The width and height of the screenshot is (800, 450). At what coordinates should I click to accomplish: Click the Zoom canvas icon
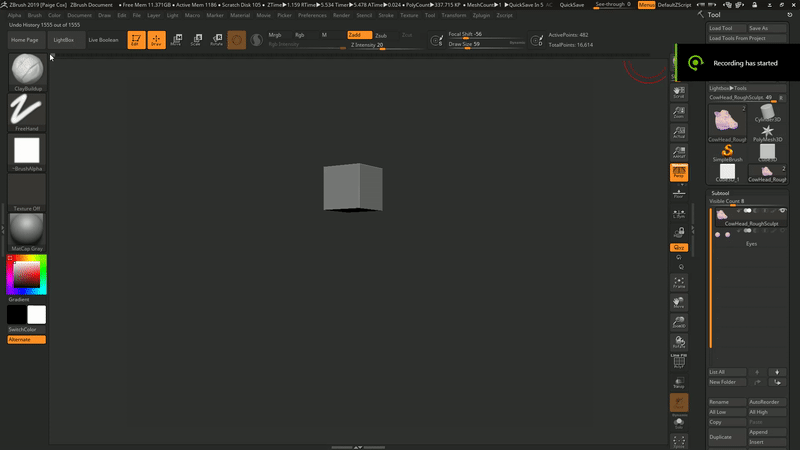coord(679,112)
